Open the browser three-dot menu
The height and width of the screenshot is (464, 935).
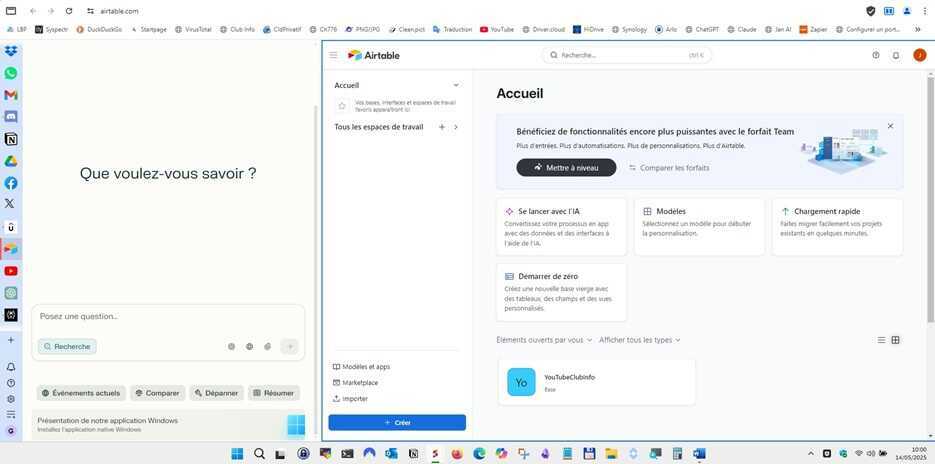[x=924, y=11]
